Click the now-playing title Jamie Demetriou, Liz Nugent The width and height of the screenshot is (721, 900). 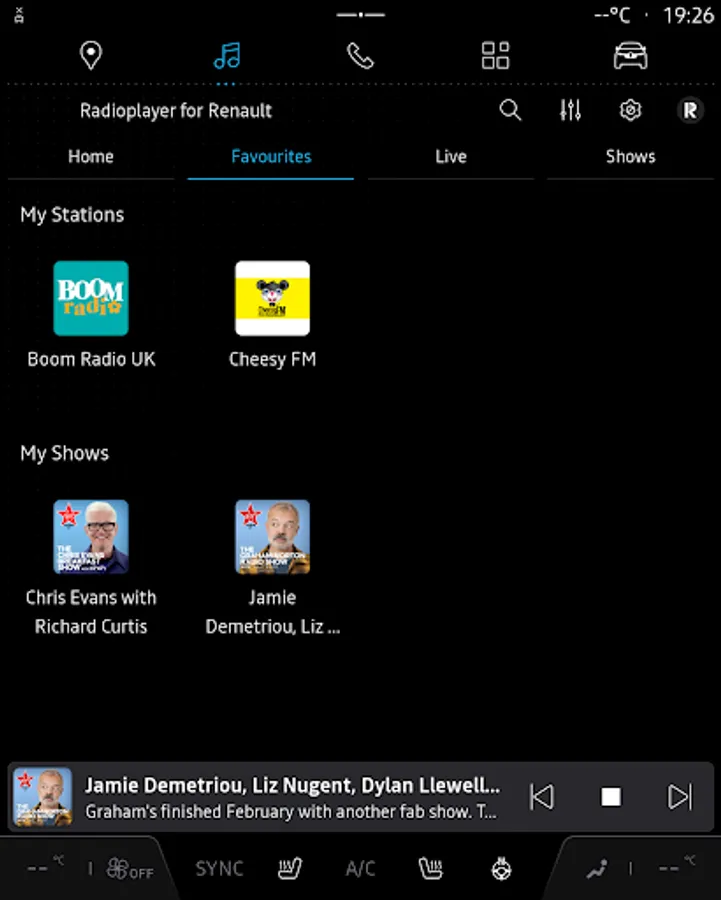(x=292, y=785)
